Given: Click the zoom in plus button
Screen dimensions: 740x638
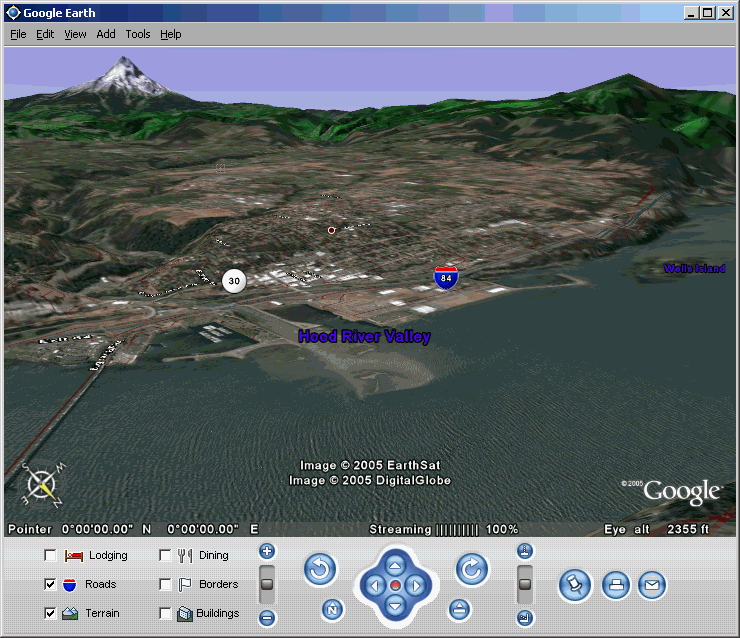Looking at the screenshot, I should click(267, 551).
